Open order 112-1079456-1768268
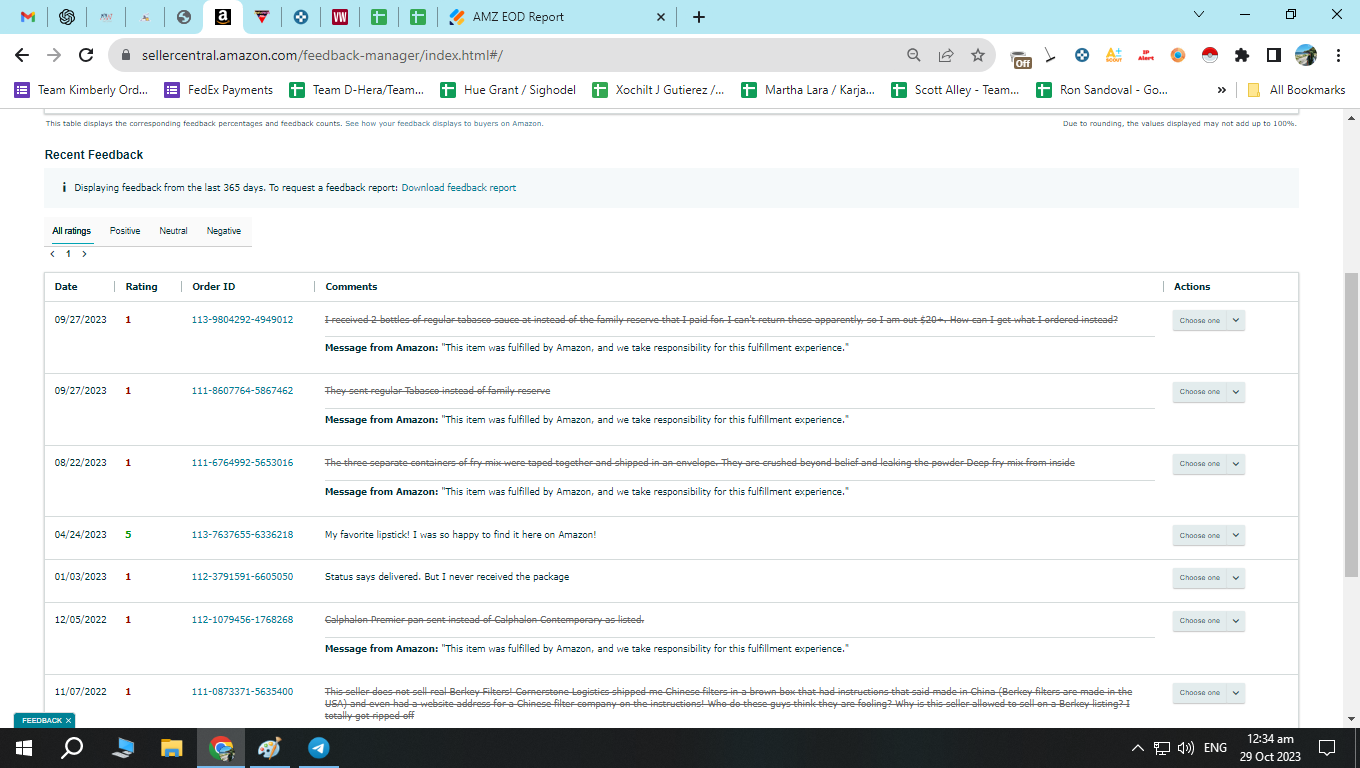The height and width of the screenshot is (768, 1360). point(242,620)
